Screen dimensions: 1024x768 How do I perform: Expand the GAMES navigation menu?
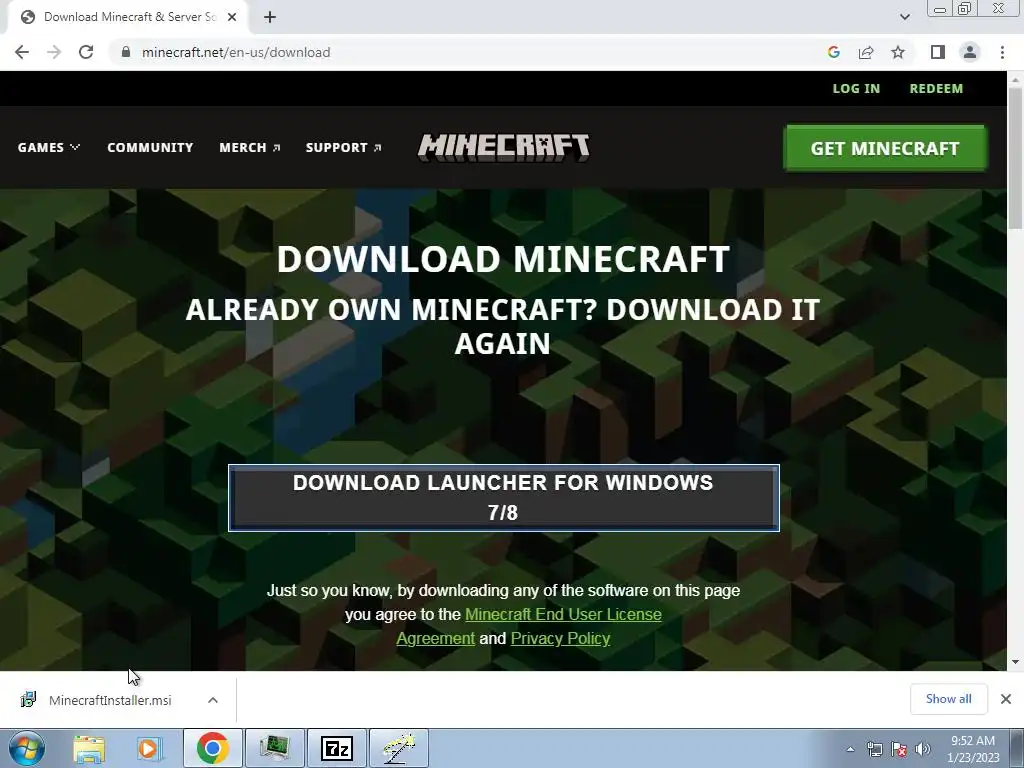click(x=49, y=148)
